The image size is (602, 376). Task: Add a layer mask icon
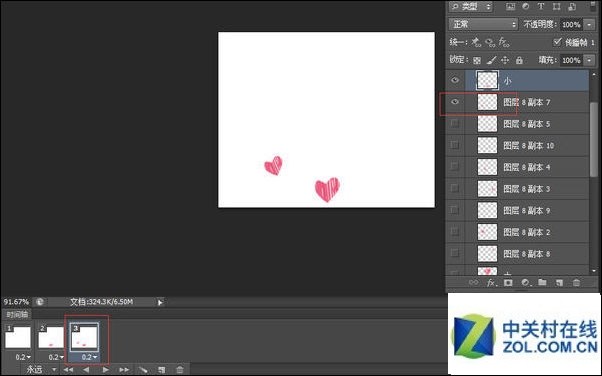point(508,283)
